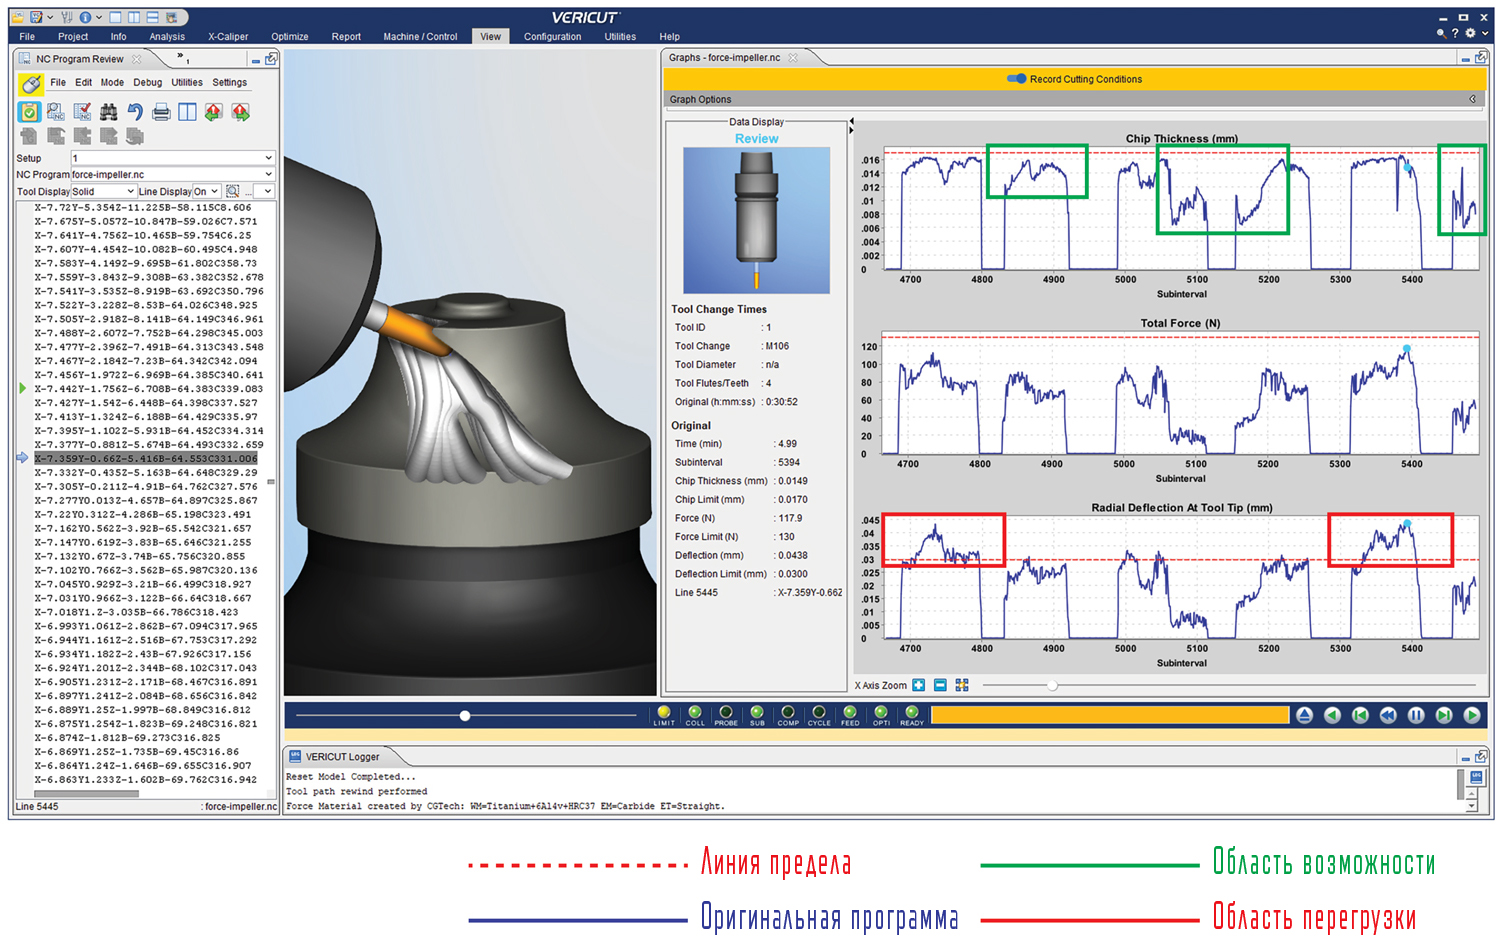This screenshot has height=943, width=1501.
Task: Click the play to end green button
Action: point(1472,715)
